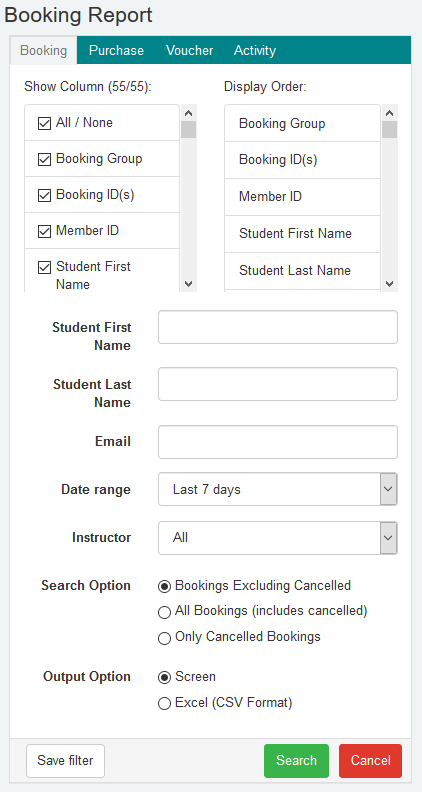
Task: Switch to the Purchase tab
Action: (x=116, y=51)
